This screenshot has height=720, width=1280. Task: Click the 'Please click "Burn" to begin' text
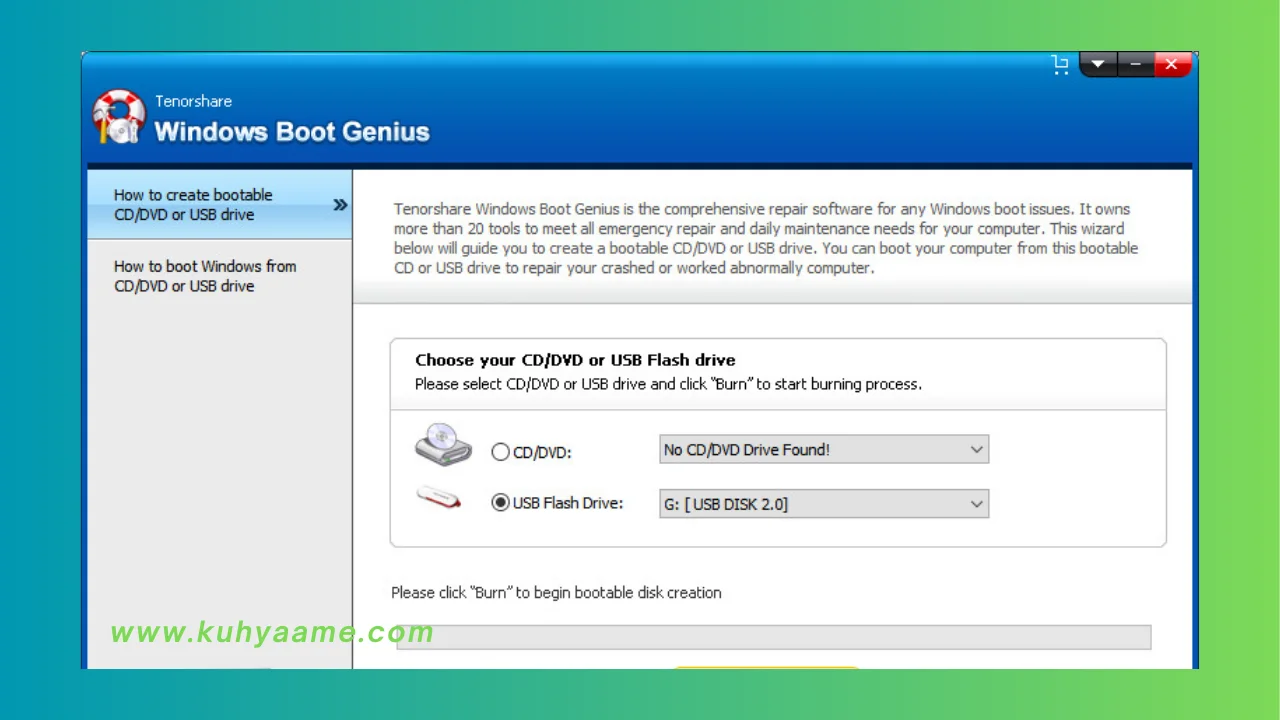tap(556, 592)
